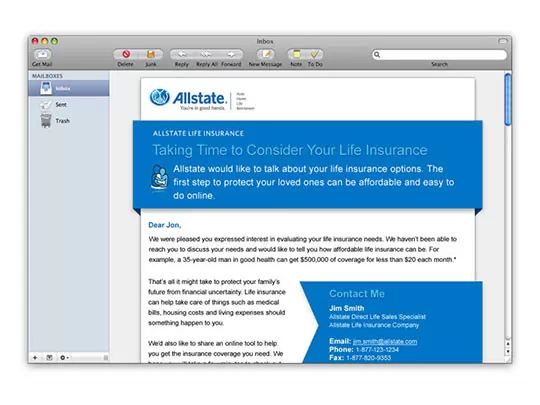540x405 pixels.
Task: Click the "Contact Me" heading
Action: 357,293
